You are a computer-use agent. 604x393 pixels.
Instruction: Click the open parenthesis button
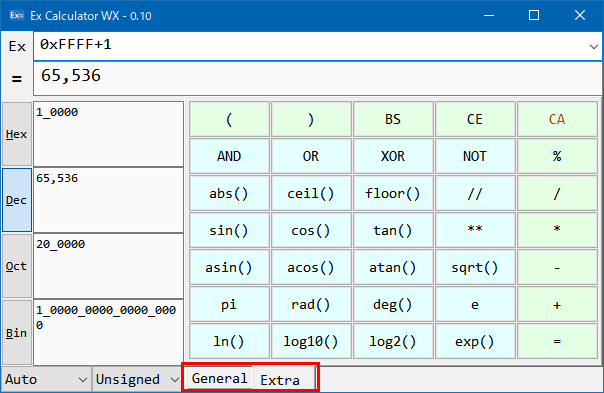pyautogui.click(x=229, y=119)
